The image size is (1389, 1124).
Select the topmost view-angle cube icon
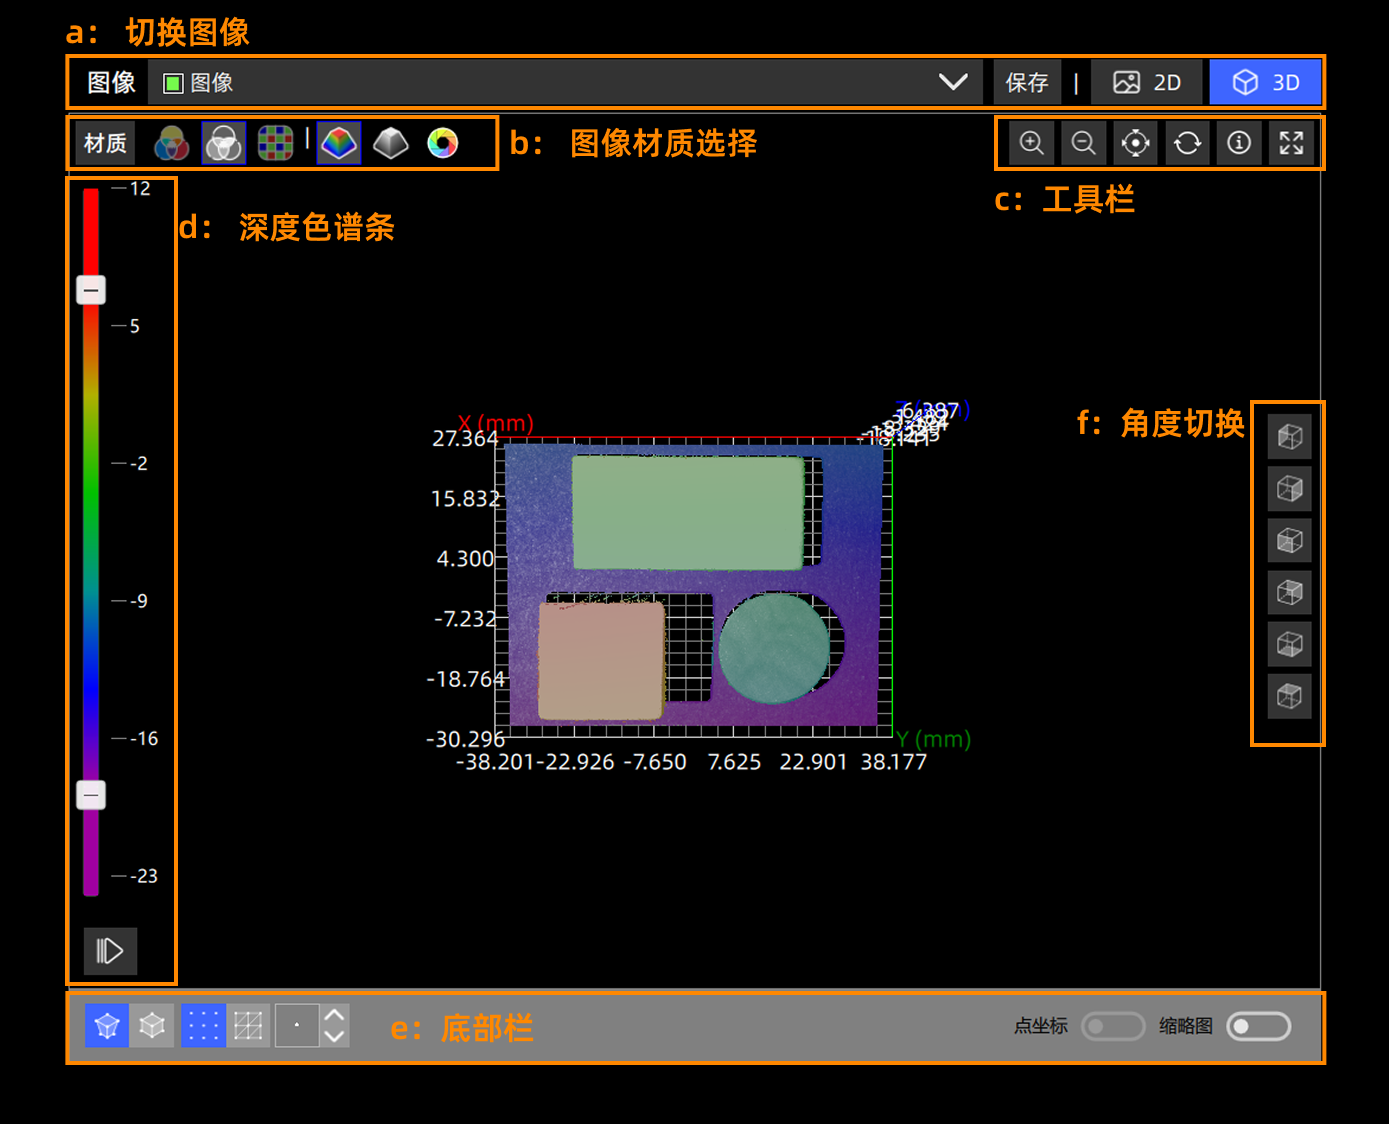coord(1290,437)
